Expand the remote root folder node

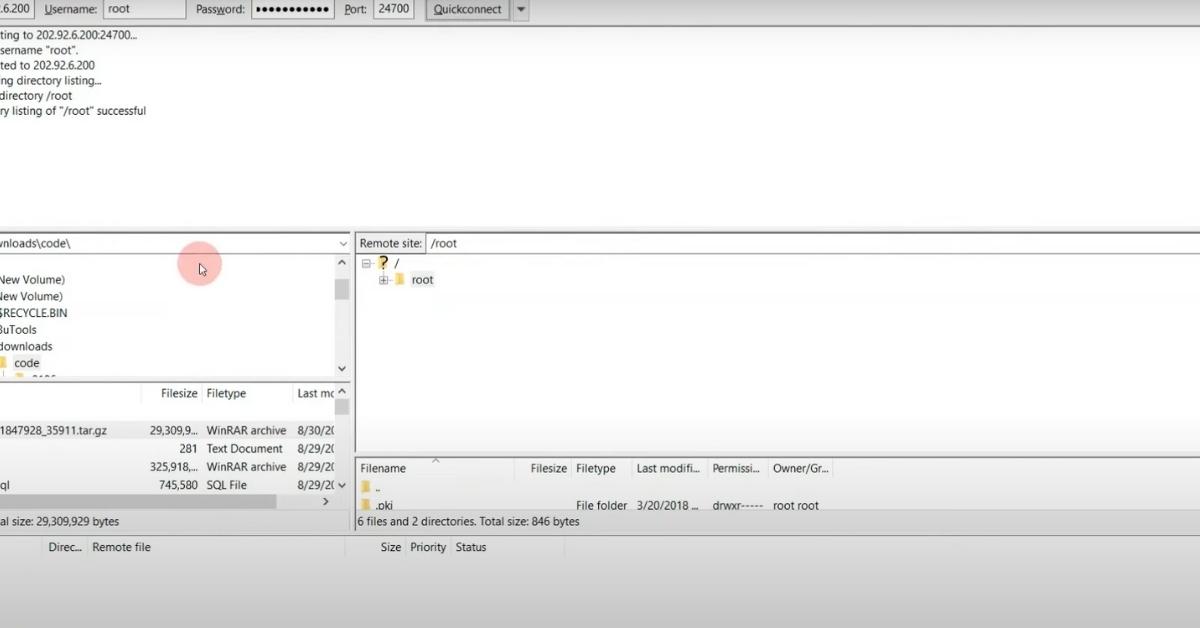click(384, 280)
